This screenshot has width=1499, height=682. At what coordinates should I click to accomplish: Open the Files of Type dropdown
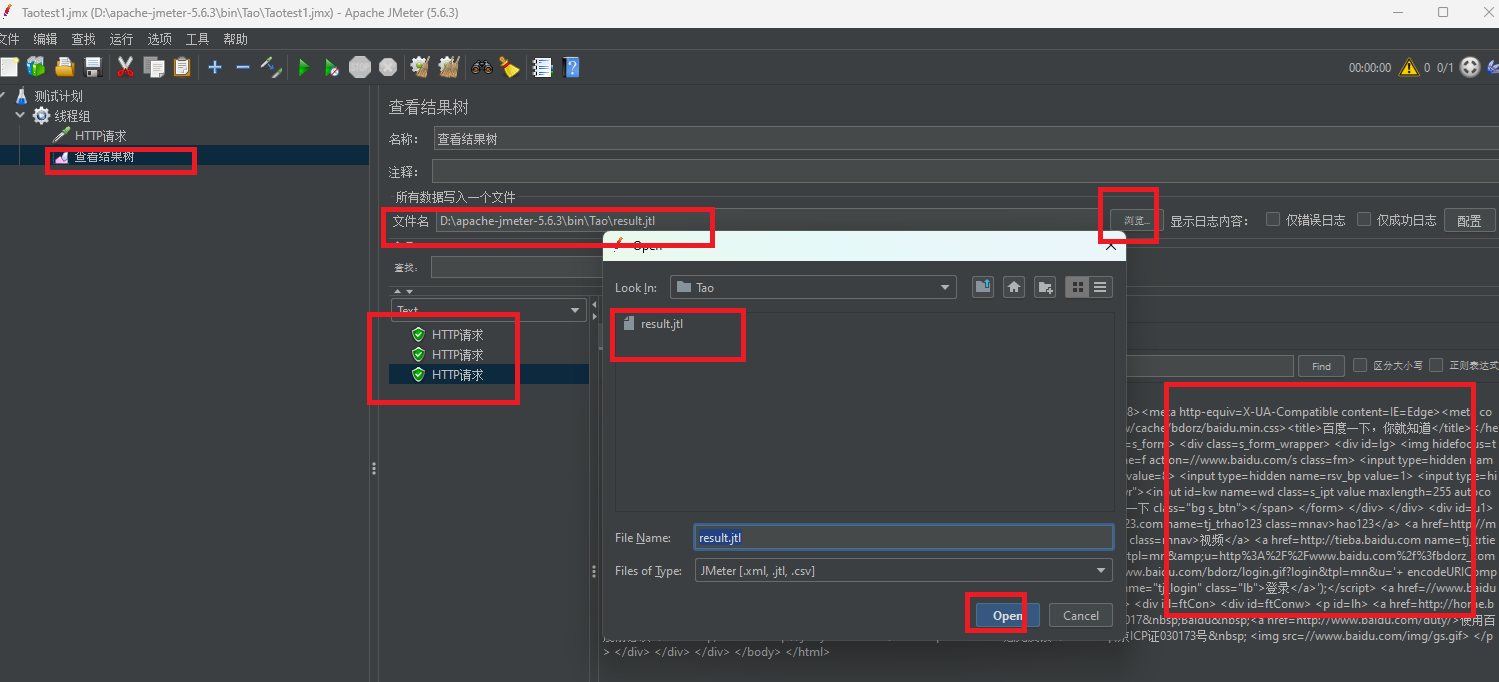tap(903, 571)
